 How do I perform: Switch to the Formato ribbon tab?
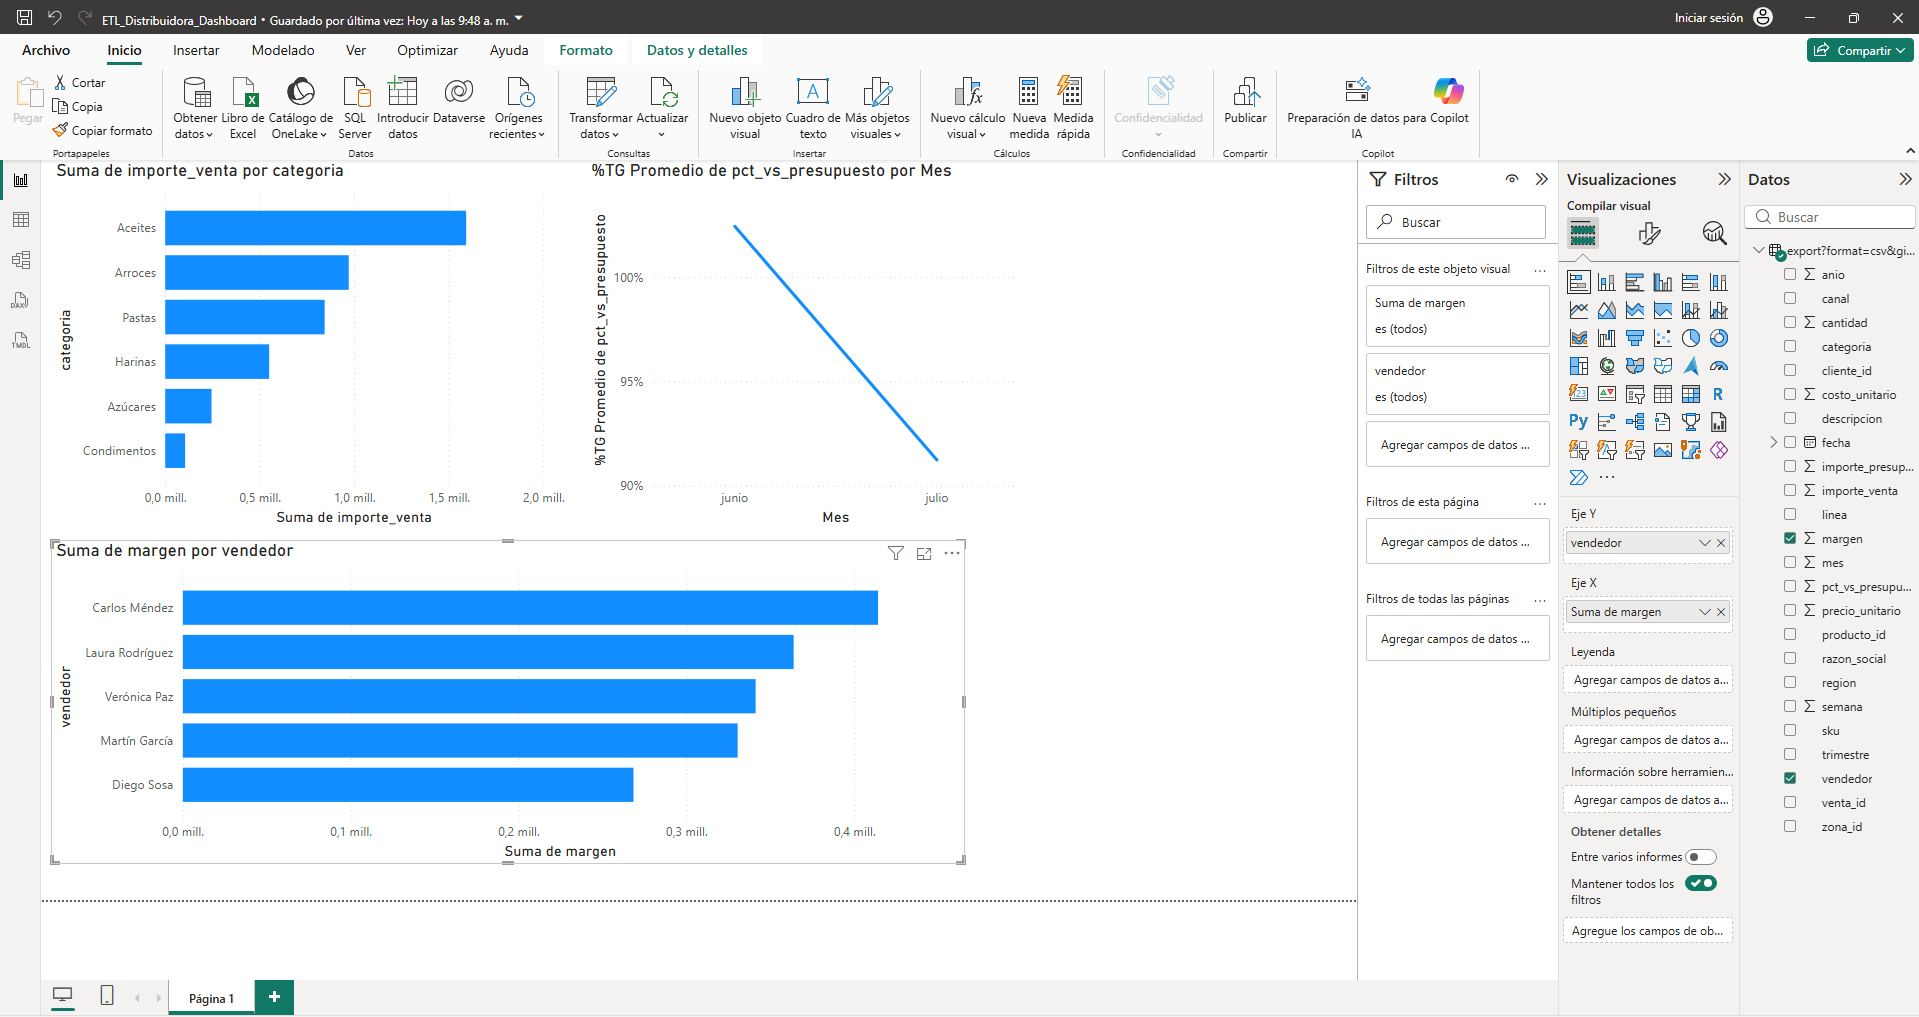586,50
